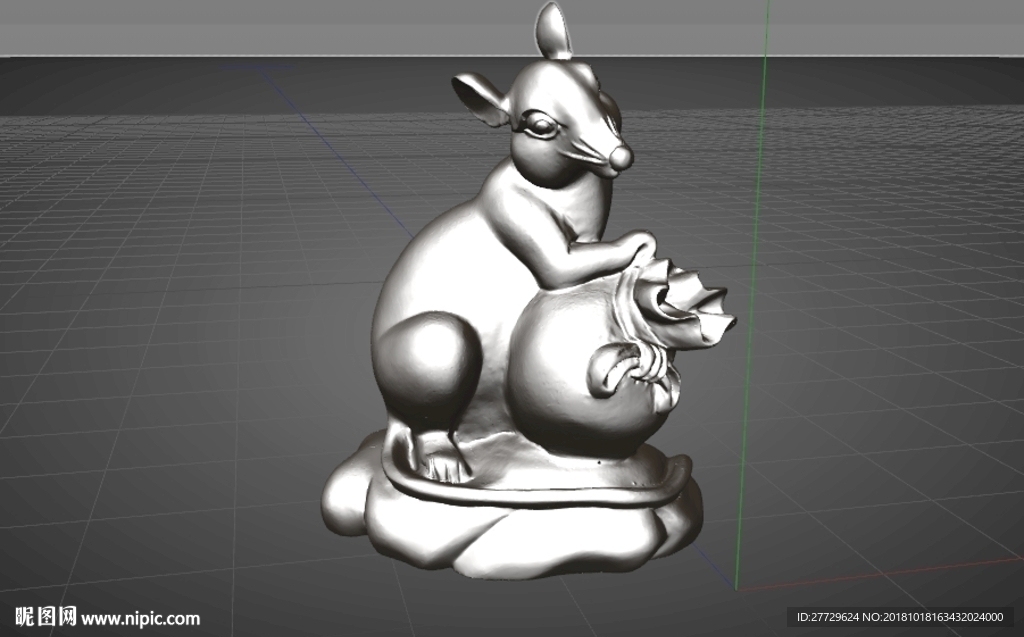Click the mouse statue's nose tip
The height and width of the screenshot is (637, 1024).
(620, 159)
